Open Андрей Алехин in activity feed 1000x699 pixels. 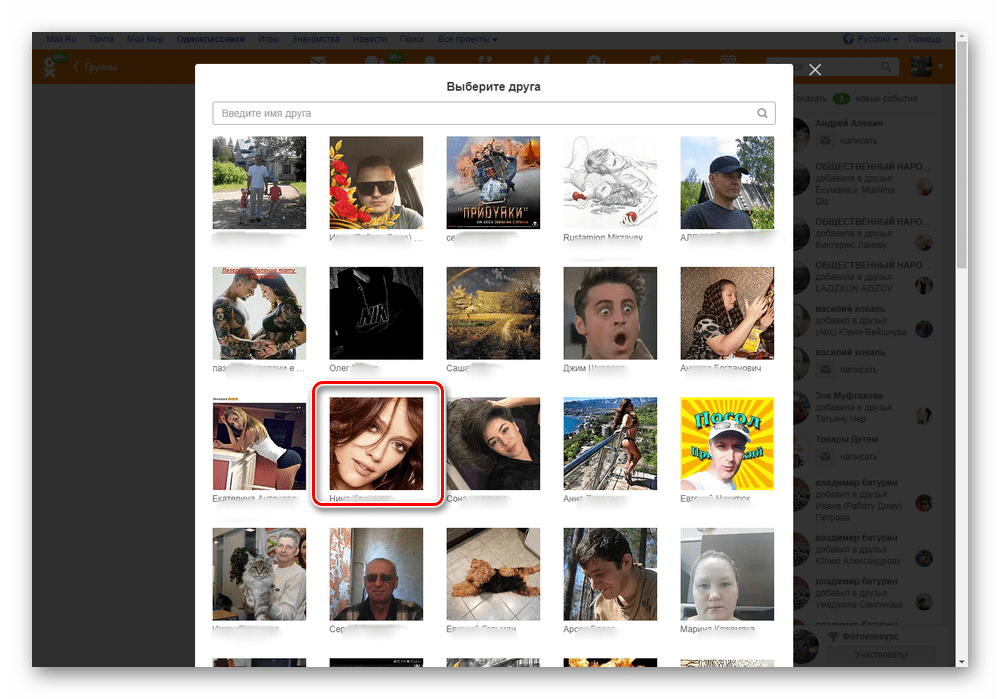coord(849,122)
